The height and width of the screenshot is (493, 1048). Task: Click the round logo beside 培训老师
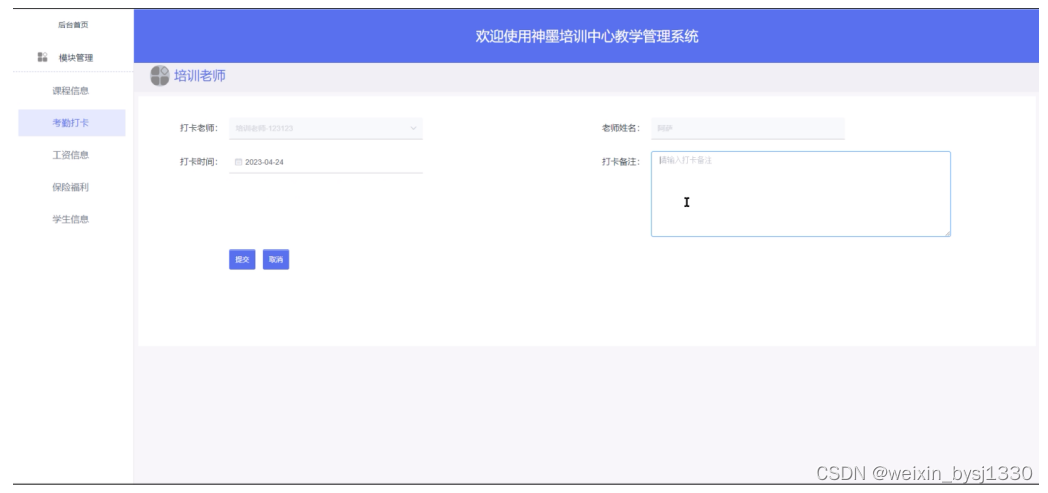[x=160, y=75]
